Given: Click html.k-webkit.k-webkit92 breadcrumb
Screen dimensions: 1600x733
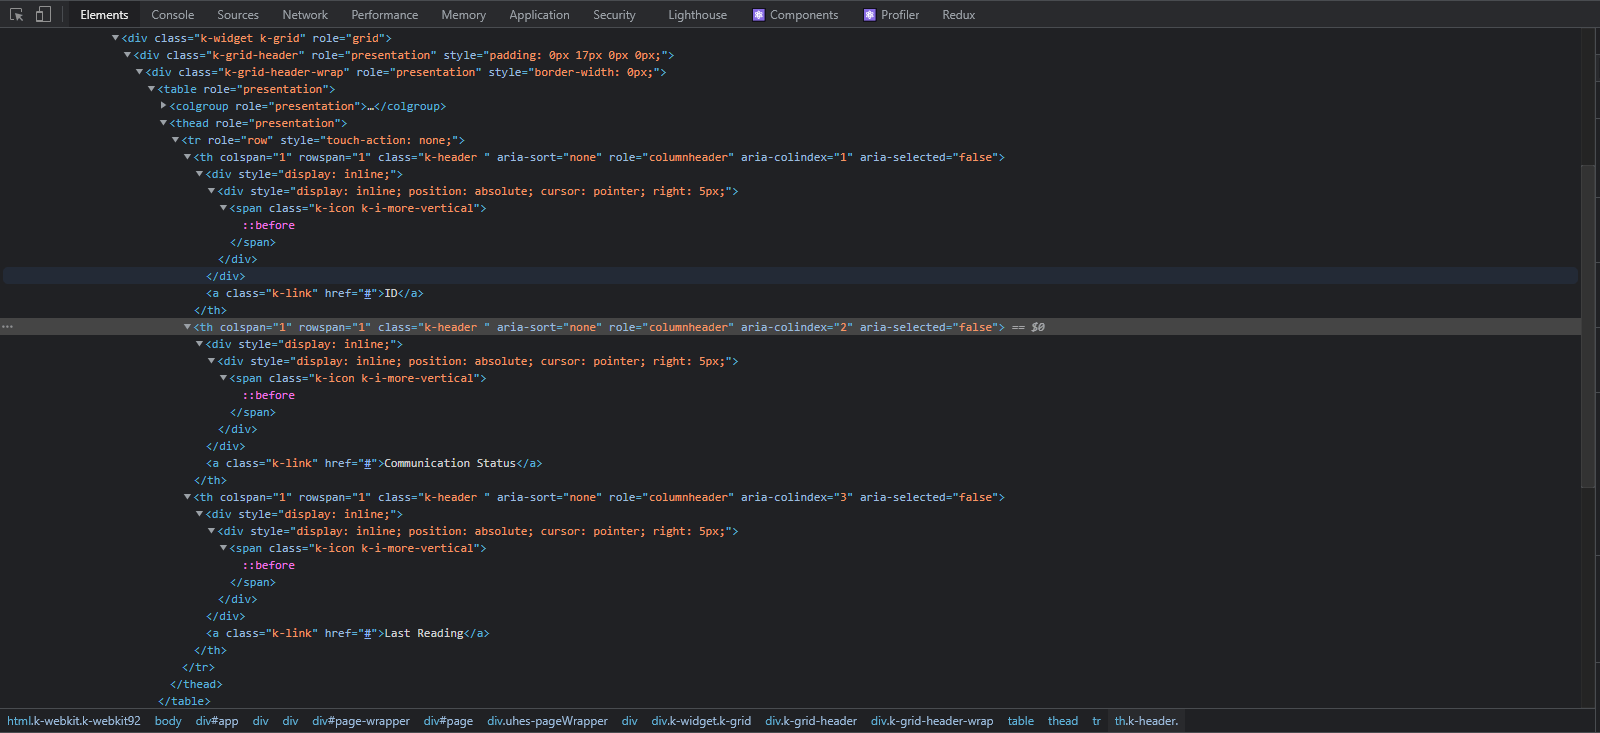Looking at the screenshot, I should [74, 721].
